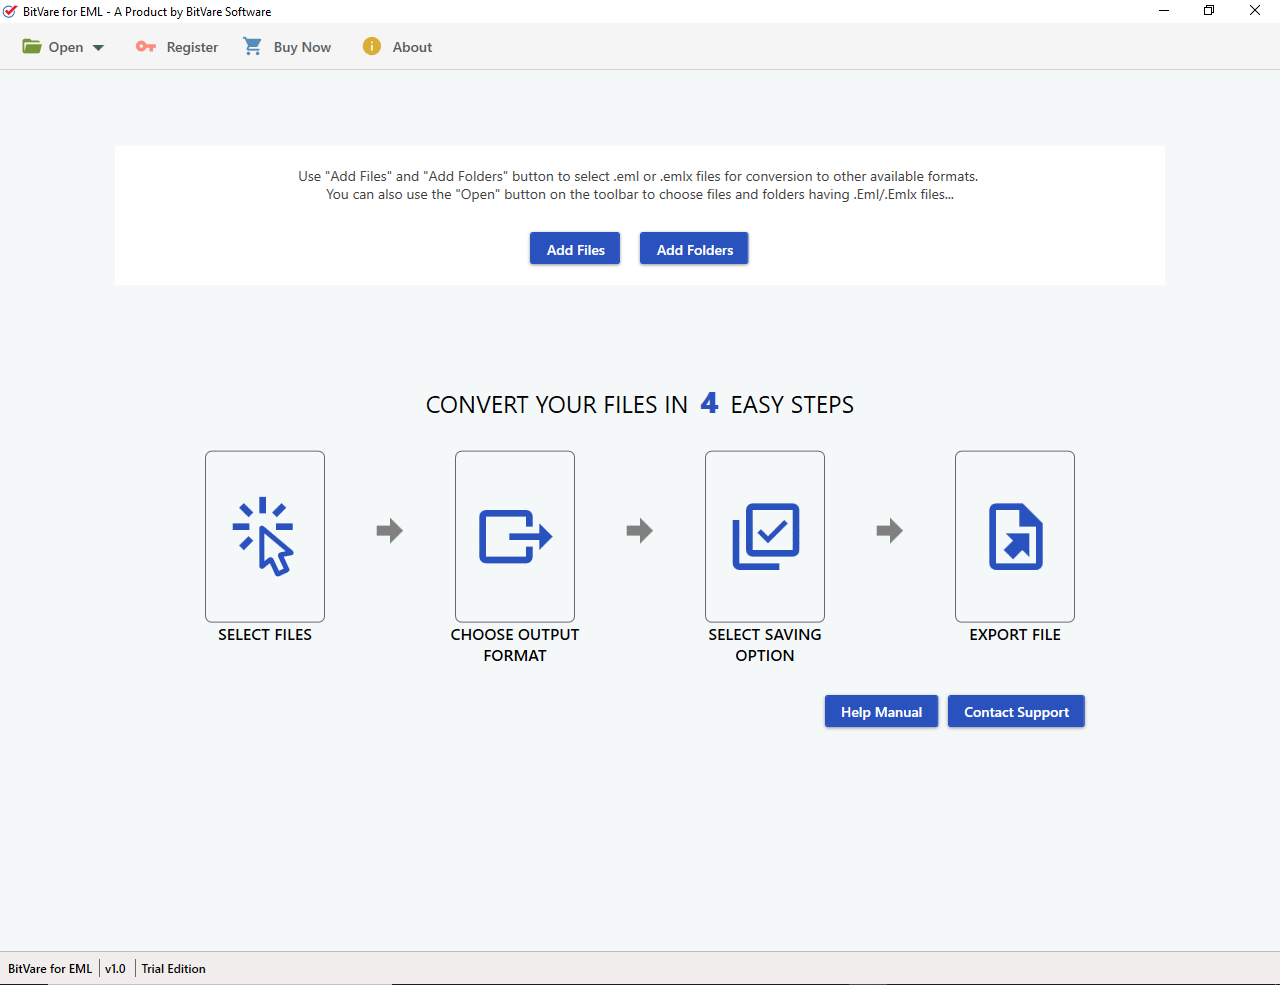The height and width of the screenshot is (985, 1280).
Task: Click the green Open folder icon
Action: click(x=32, y=47)
